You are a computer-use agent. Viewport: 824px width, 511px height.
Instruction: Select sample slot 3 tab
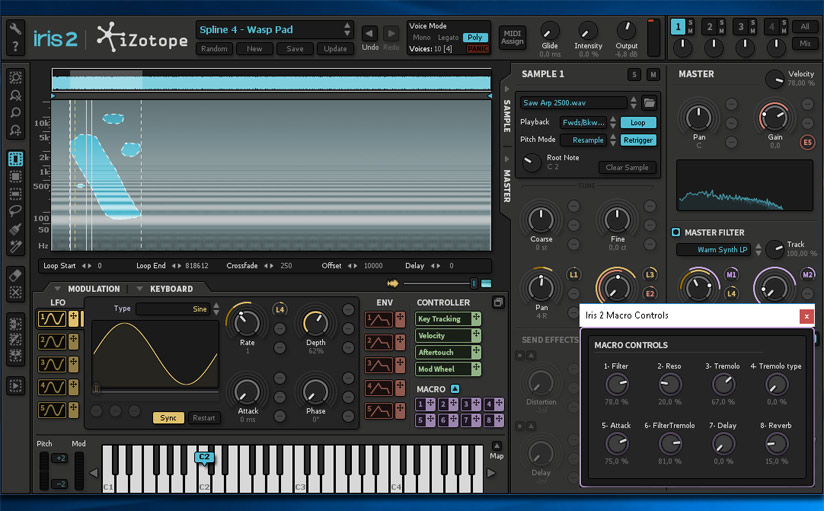coord(741,27)
